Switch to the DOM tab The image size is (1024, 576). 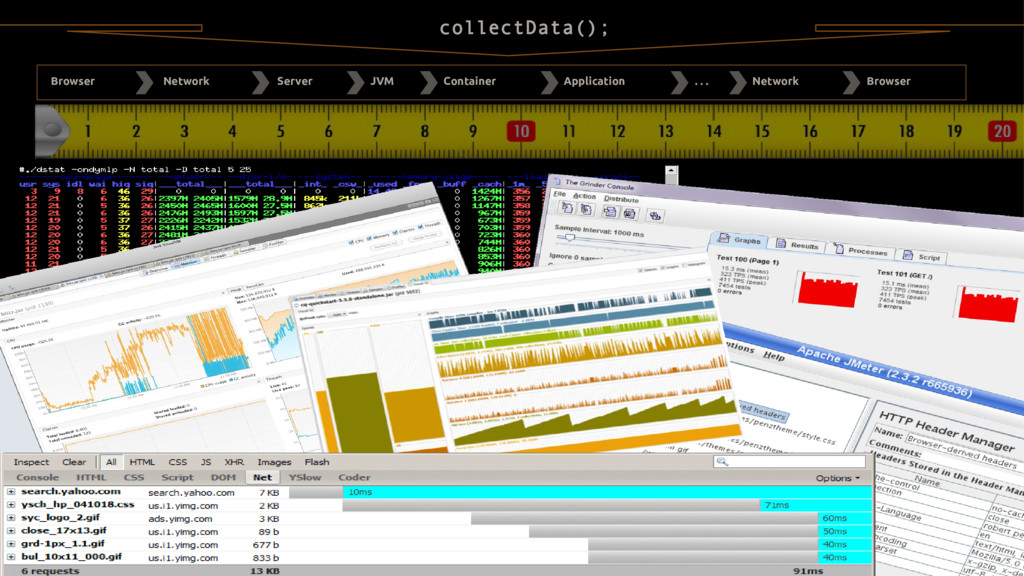(223, 477)
